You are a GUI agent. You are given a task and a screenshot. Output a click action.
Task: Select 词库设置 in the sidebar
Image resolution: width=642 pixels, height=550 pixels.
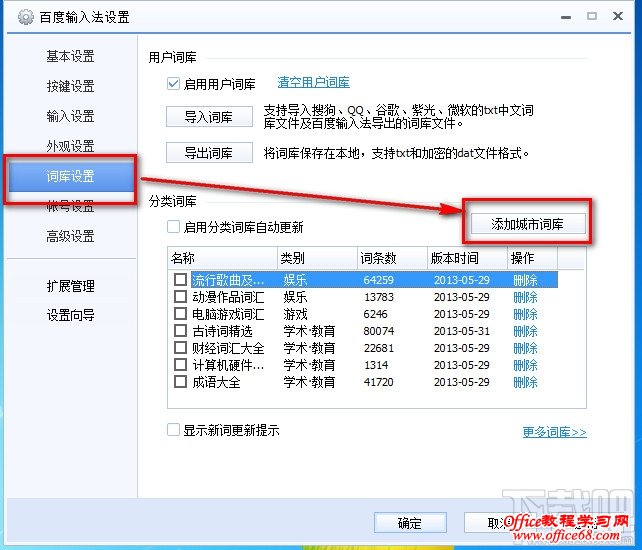pos(70,176)
